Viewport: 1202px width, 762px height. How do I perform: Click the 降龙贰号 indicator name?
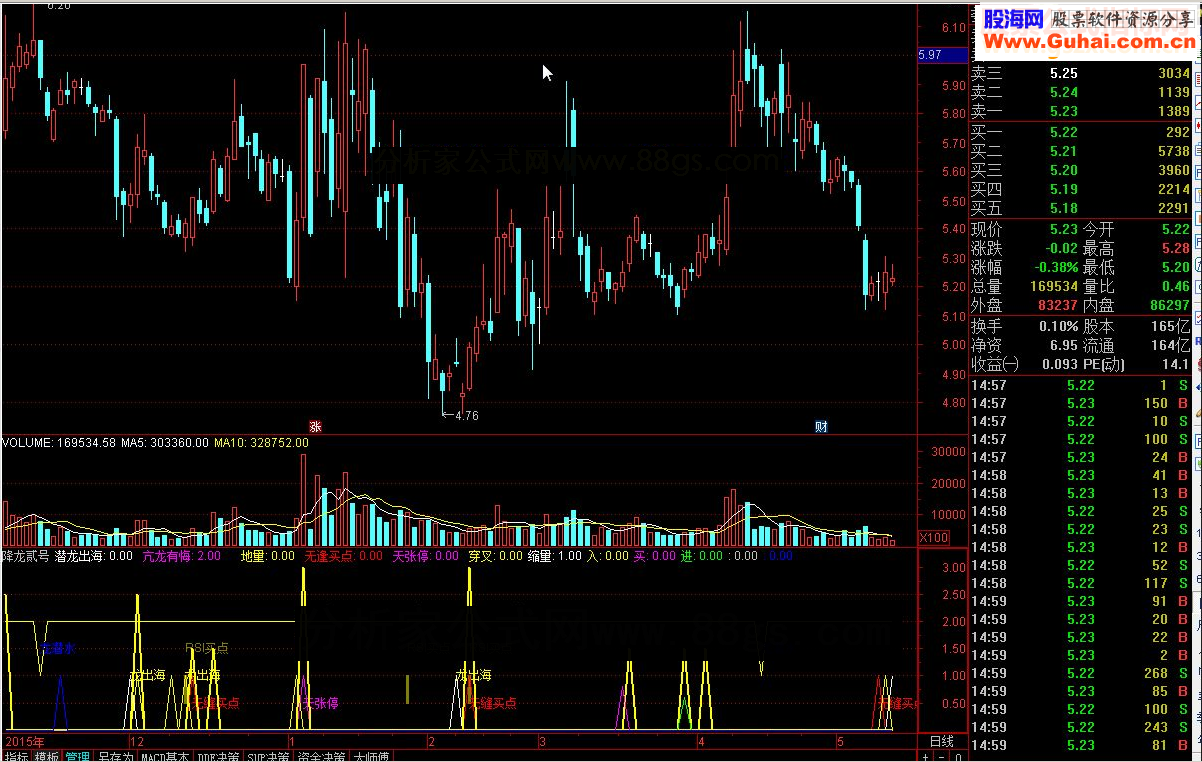point(26,556)
